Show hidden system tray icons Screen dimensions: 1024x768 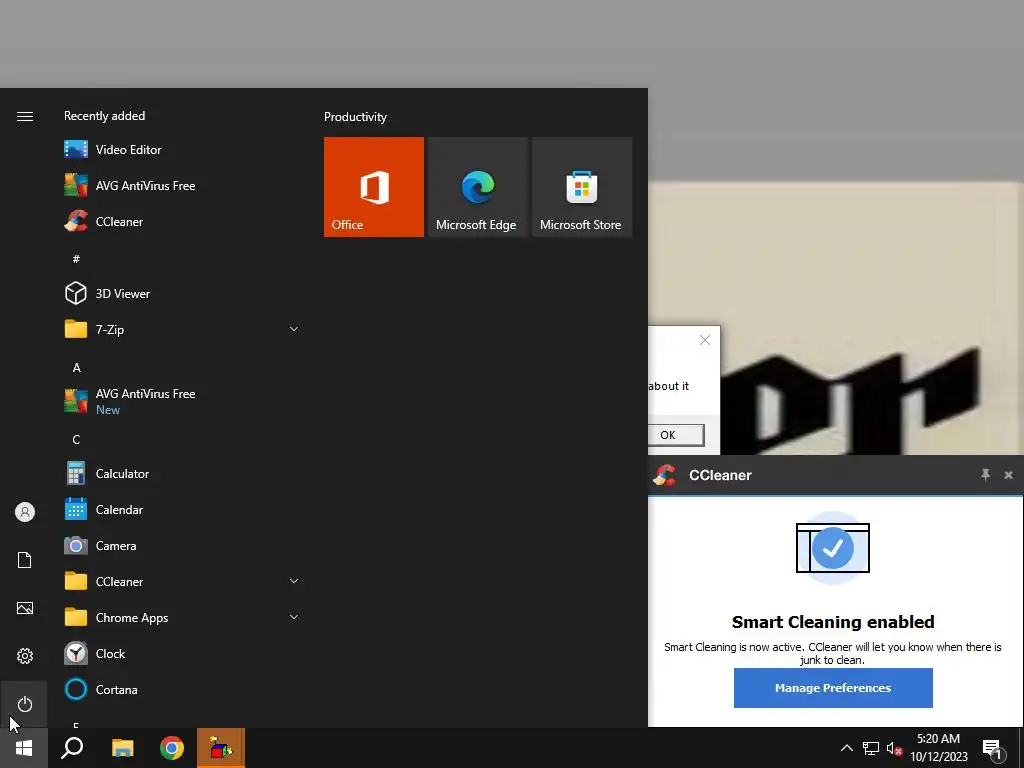[846, 748]
